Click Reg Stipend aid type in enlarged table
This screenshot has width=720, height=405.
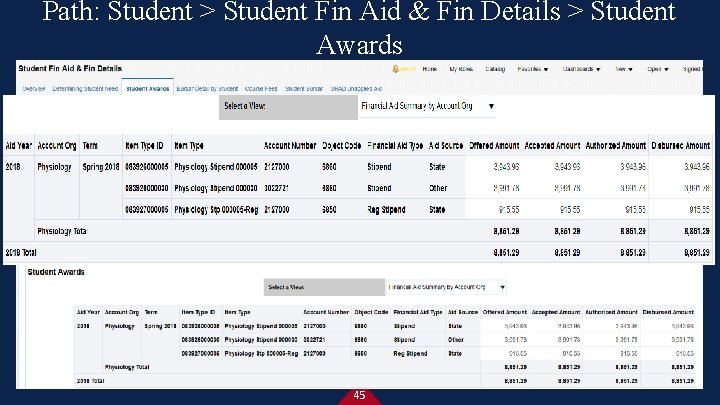pos(386,210)
